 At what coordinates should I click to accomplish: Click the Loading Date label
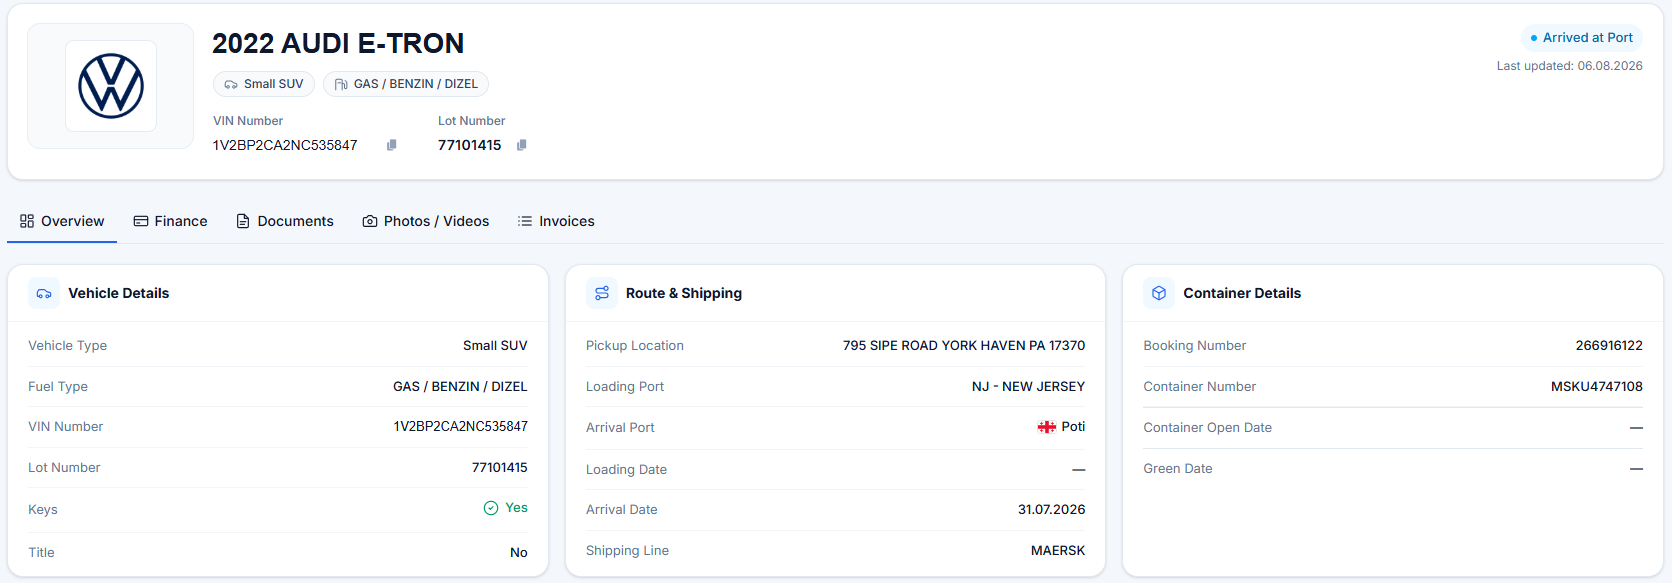[626, 470]
